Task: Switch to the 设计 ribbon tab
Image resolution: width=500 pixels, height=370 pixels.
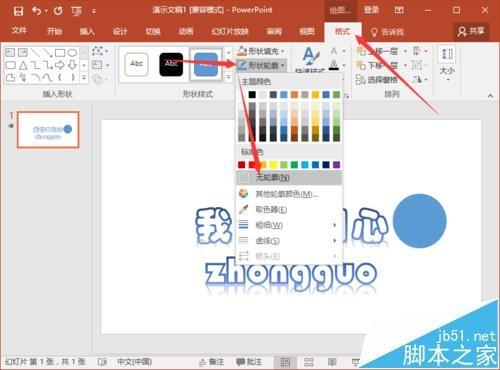Action: pyautogui.click(x=120, y=31)
